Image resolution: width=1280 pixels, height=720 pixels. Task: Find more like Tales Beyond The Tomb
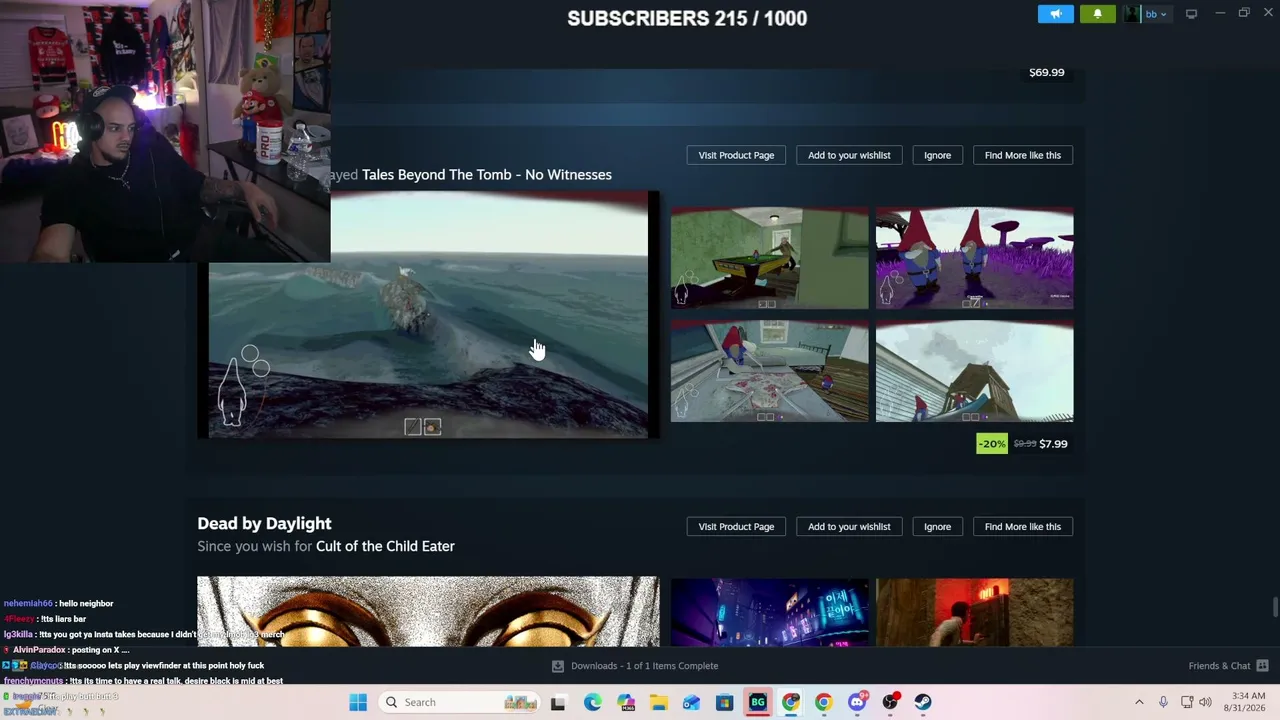1022,155
